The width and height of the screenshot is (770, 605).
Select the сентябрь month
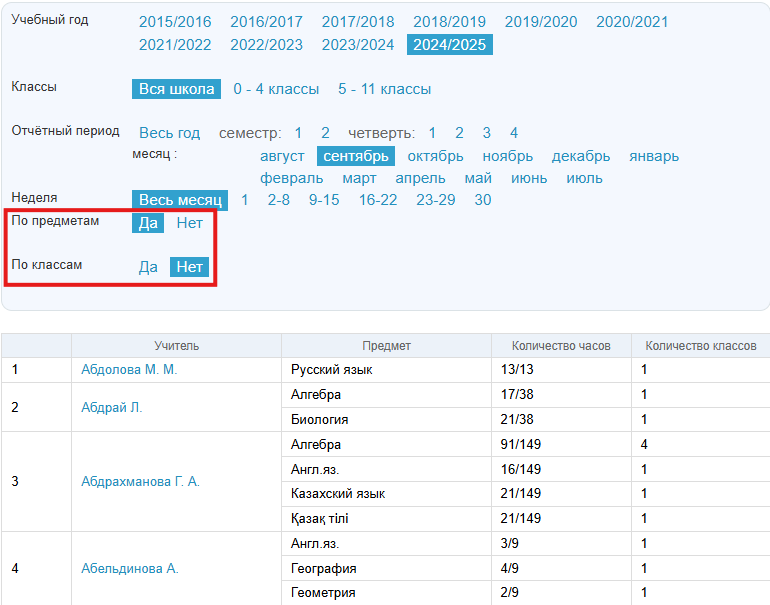click(356, 156)
